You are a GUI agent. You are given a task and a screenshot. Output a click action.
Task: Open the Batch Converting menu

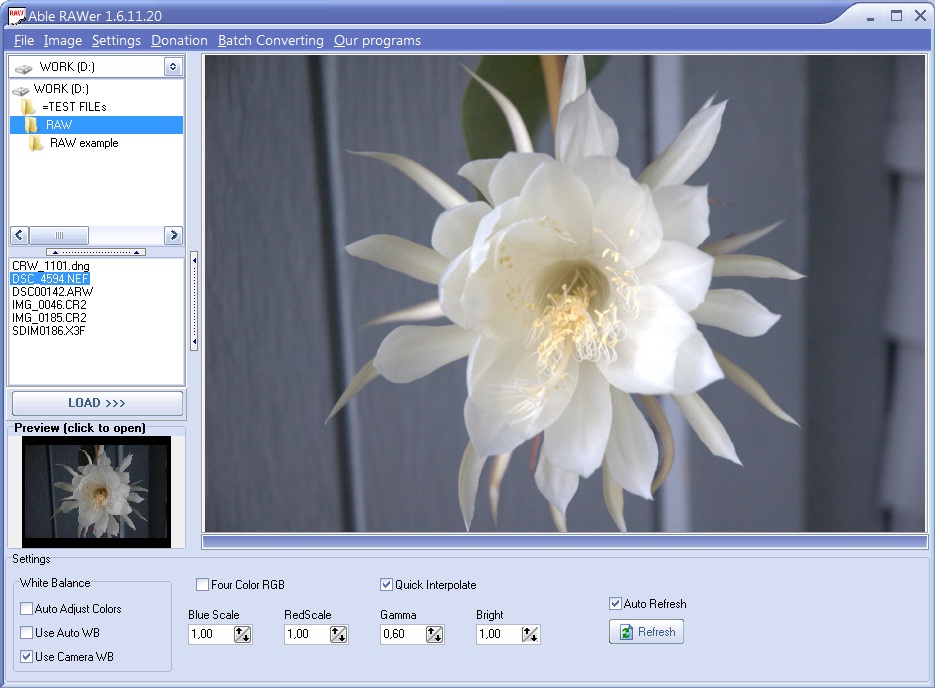point(270,41)
